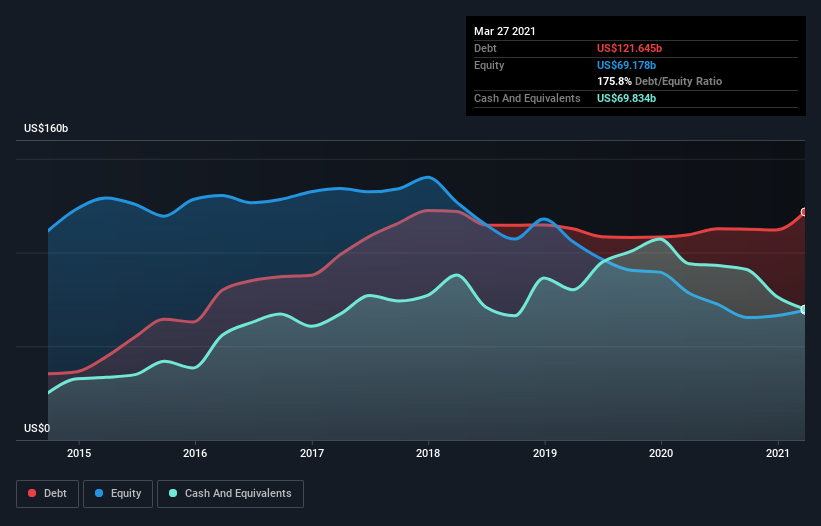
Task: Click the 175.8% Debt/Equity Ratio text
Action: coord(659,82)
